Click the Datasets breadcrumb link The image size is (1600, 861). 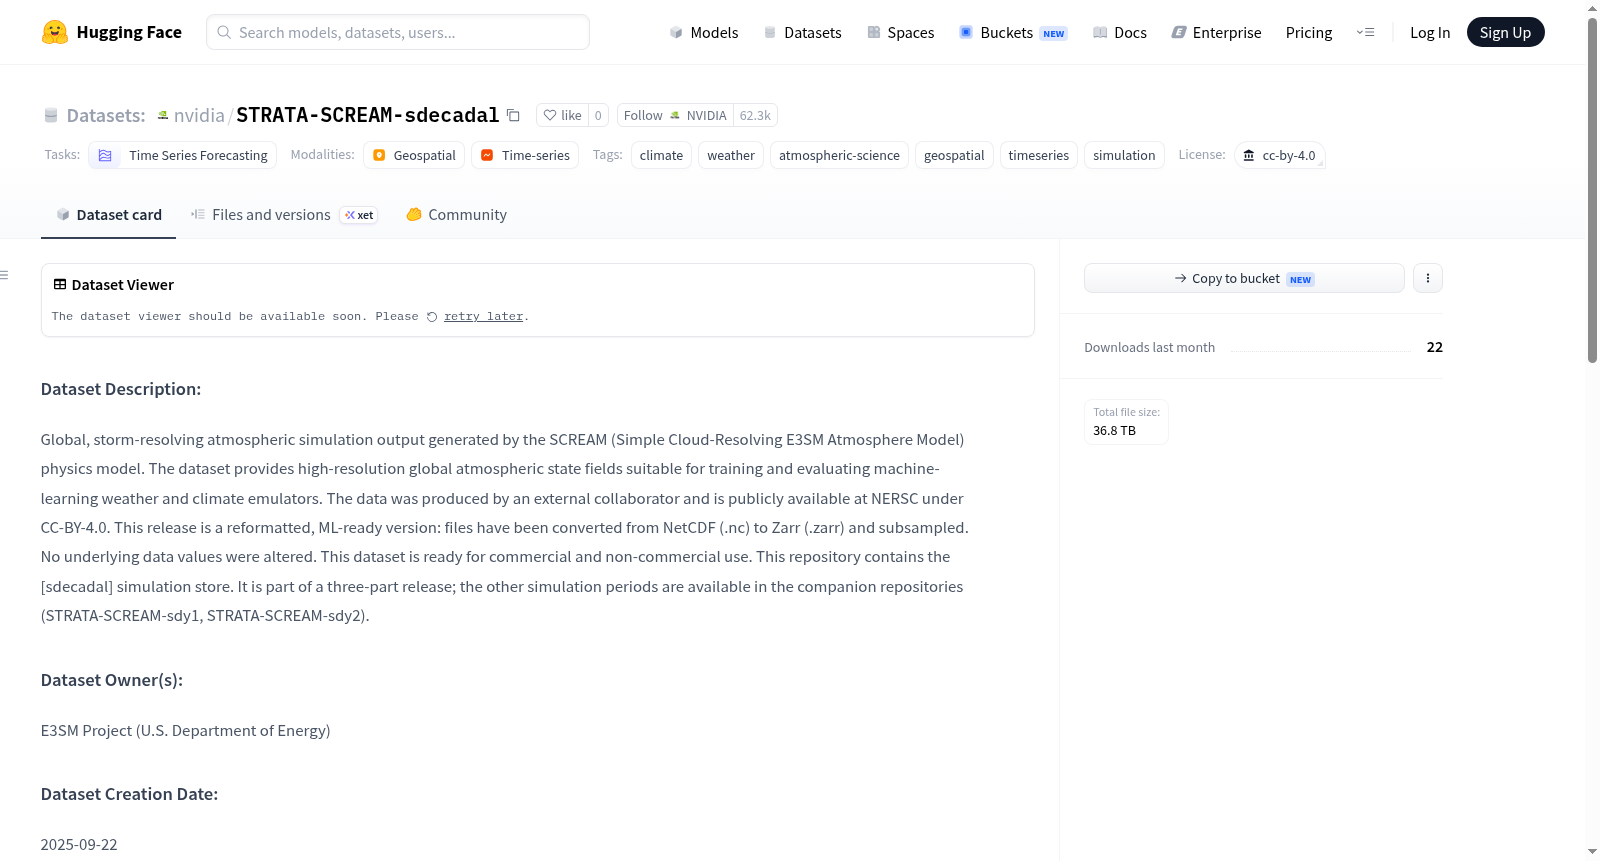pyautogui.click(x=106, y=115)
